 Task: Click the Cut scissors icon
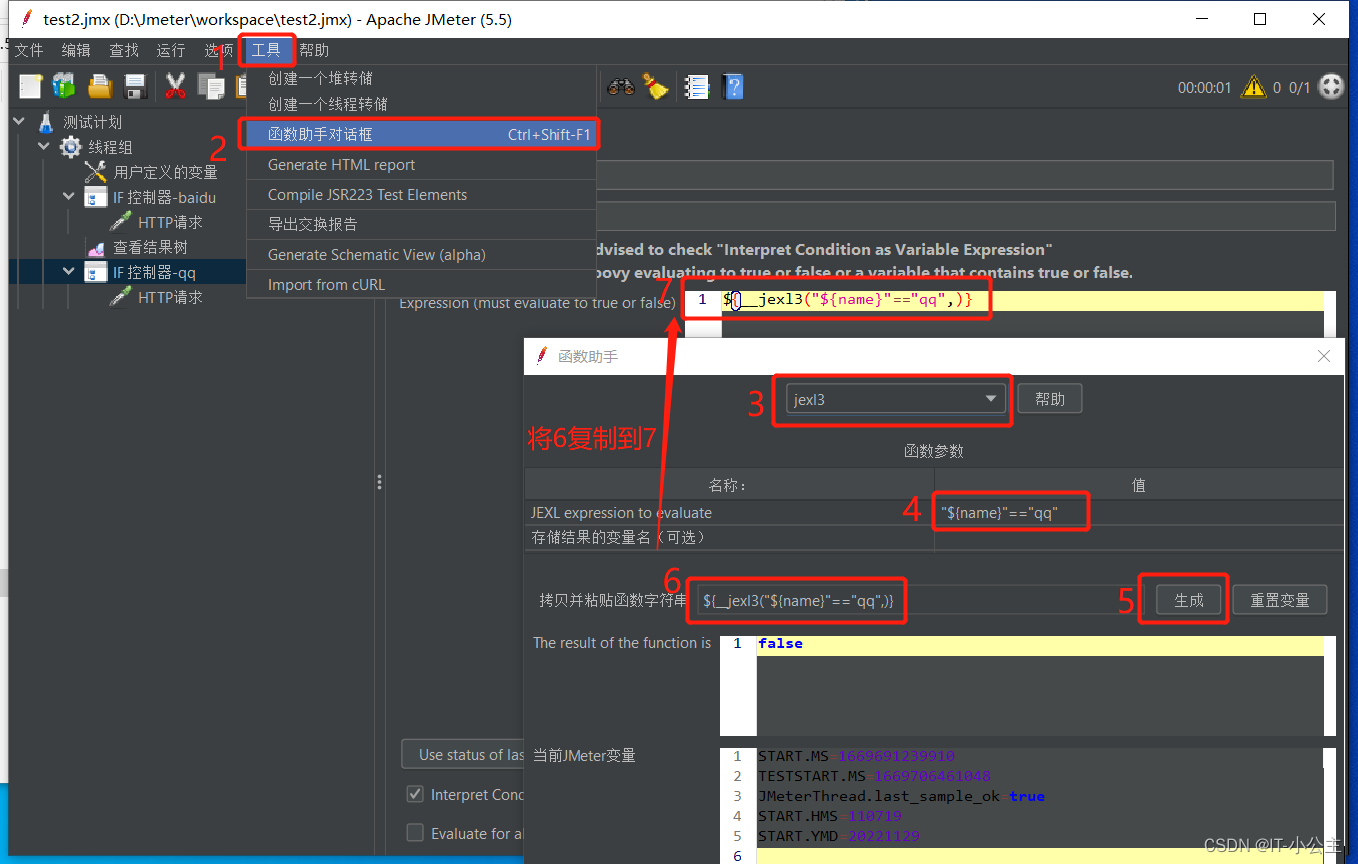pyautogui.click(x=176, y=87)
